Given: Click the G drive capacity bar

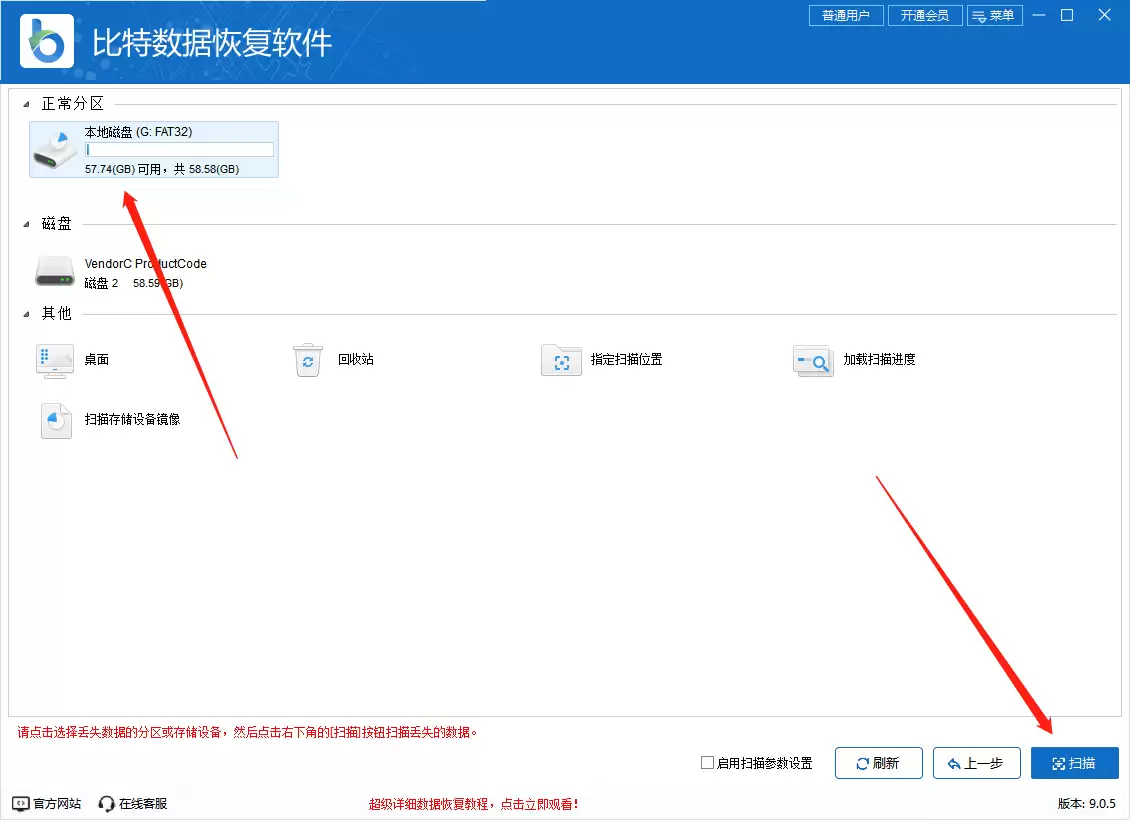Looking at the screenshot, I should (x=179, y=149).
